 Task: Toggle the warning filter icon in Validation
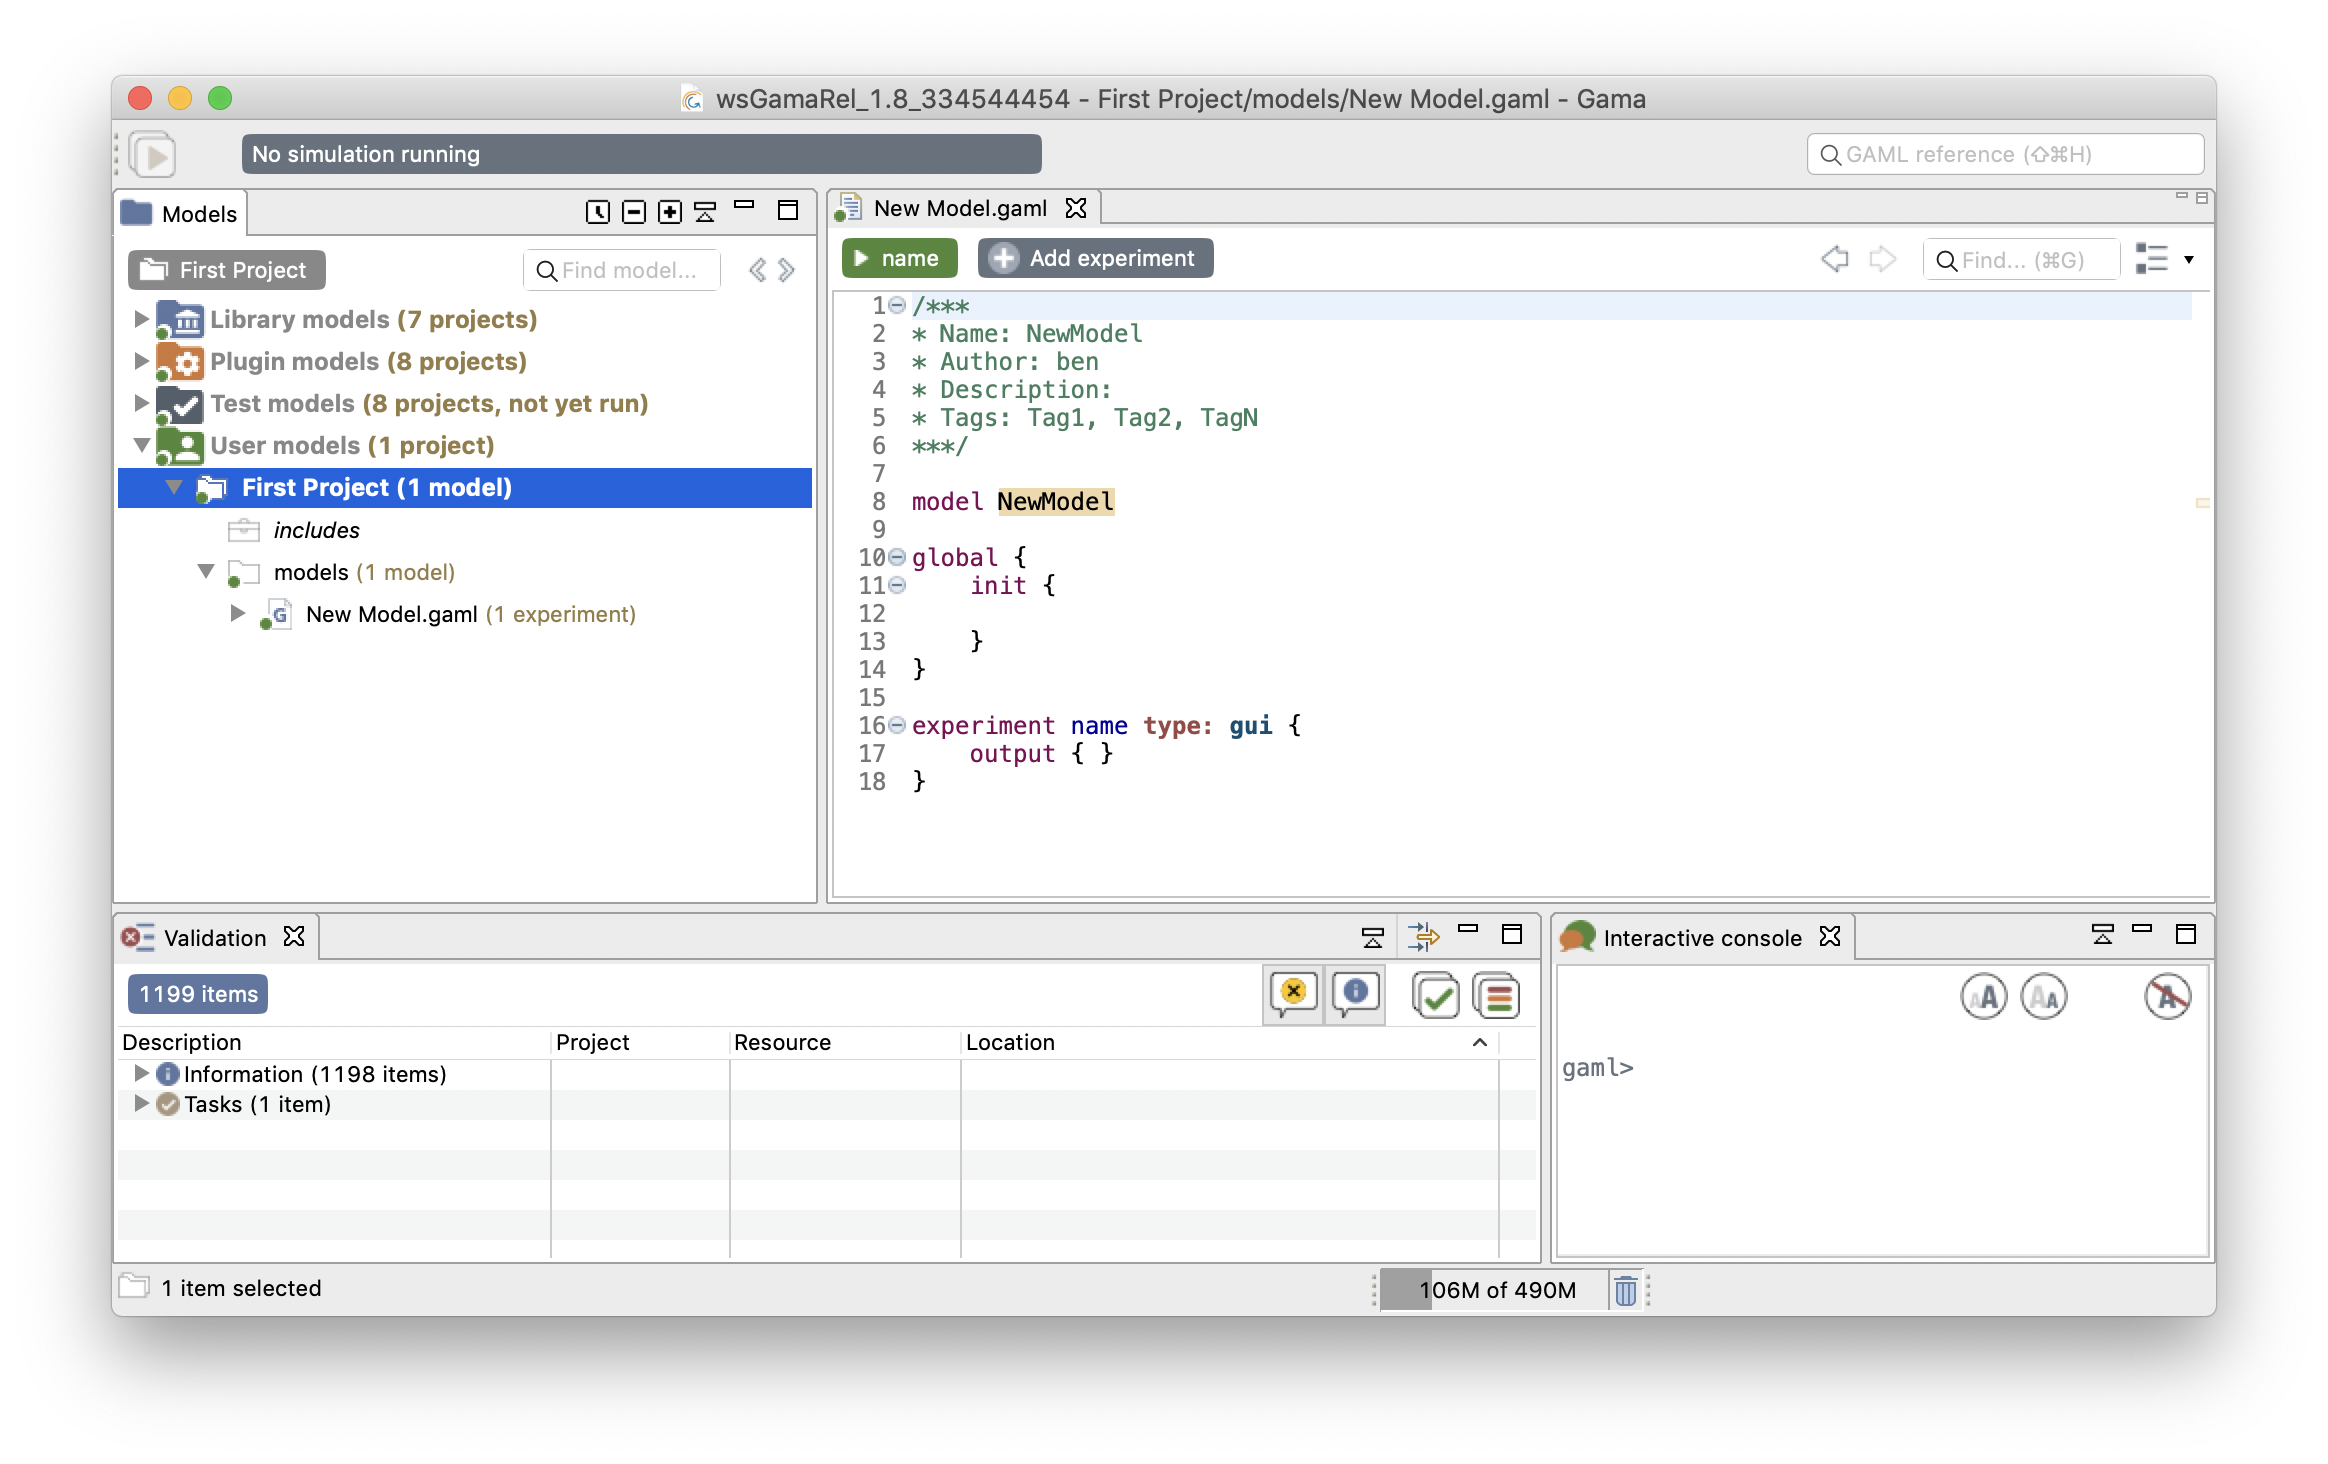pyautogui.click(x=1295, y=993)
